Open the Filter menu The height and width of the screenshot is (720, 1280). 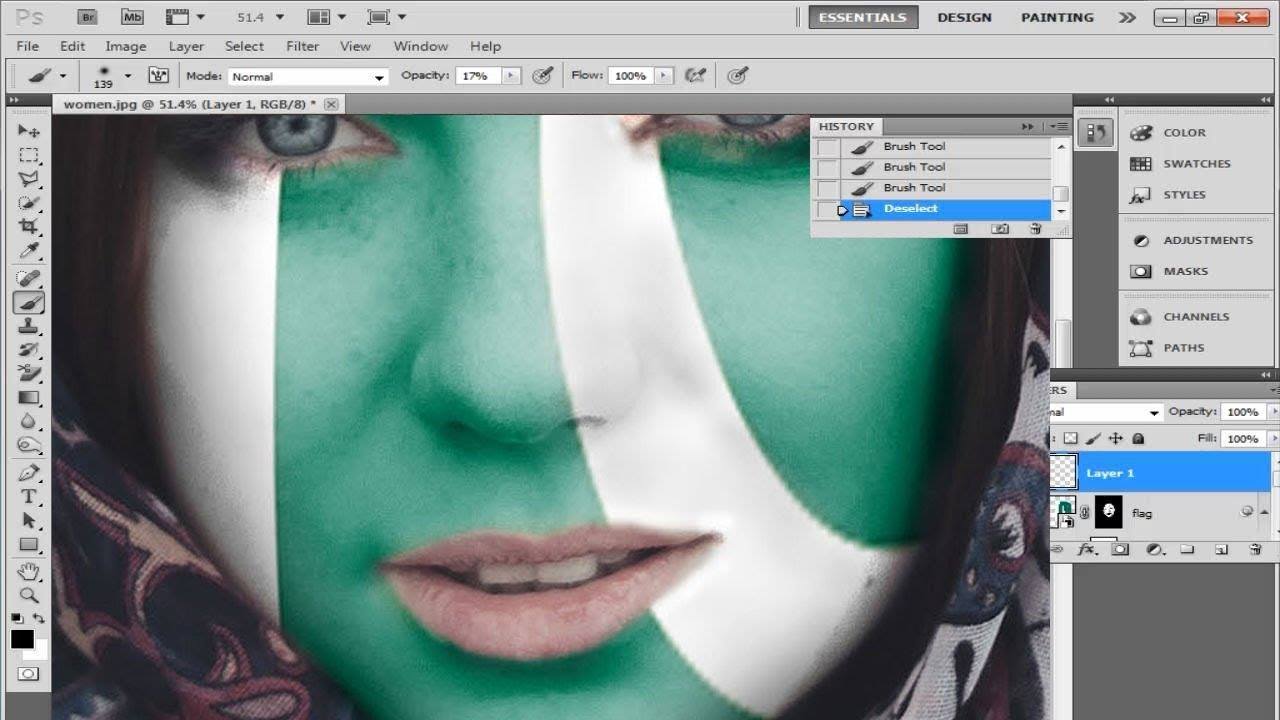[x=302, y=46]
